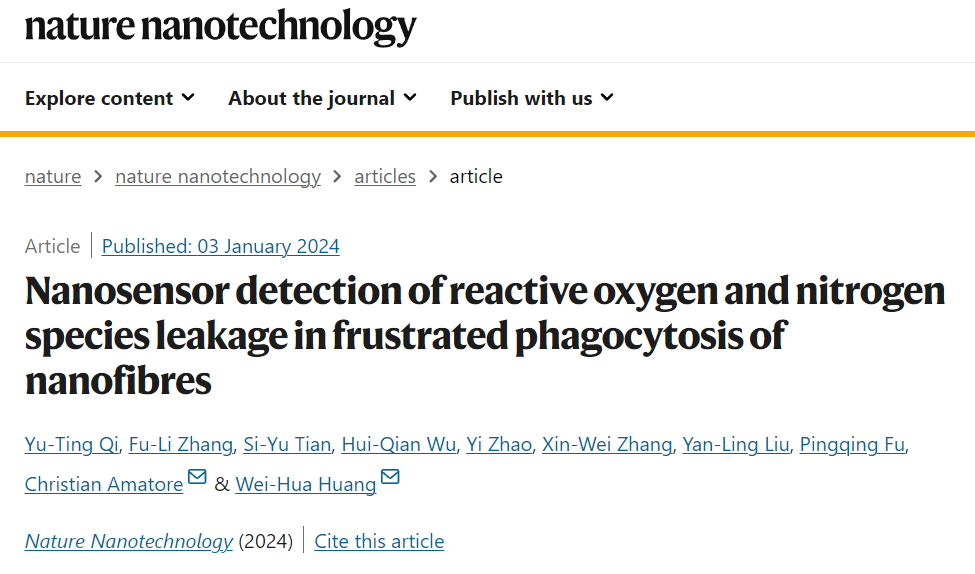975x574 pixels.
Task: Click author Pingqing Fu
Action: pos(853,445)
